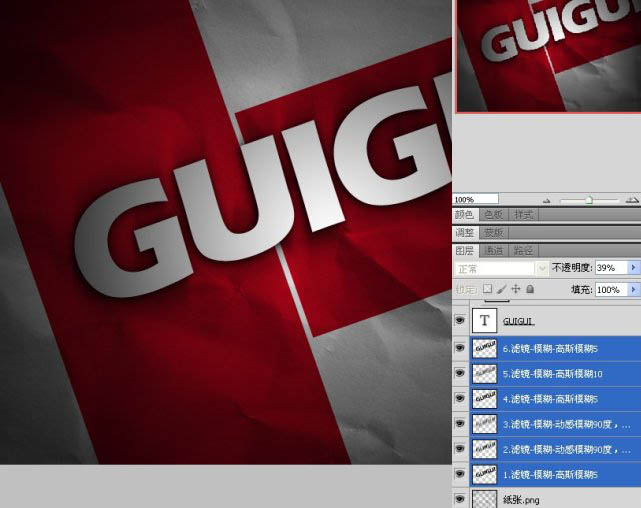Image resolution: width=641 pixels, height=508 pixels.
Task: Click the 不透明度 39% input field
Action: tap(611, 268)
